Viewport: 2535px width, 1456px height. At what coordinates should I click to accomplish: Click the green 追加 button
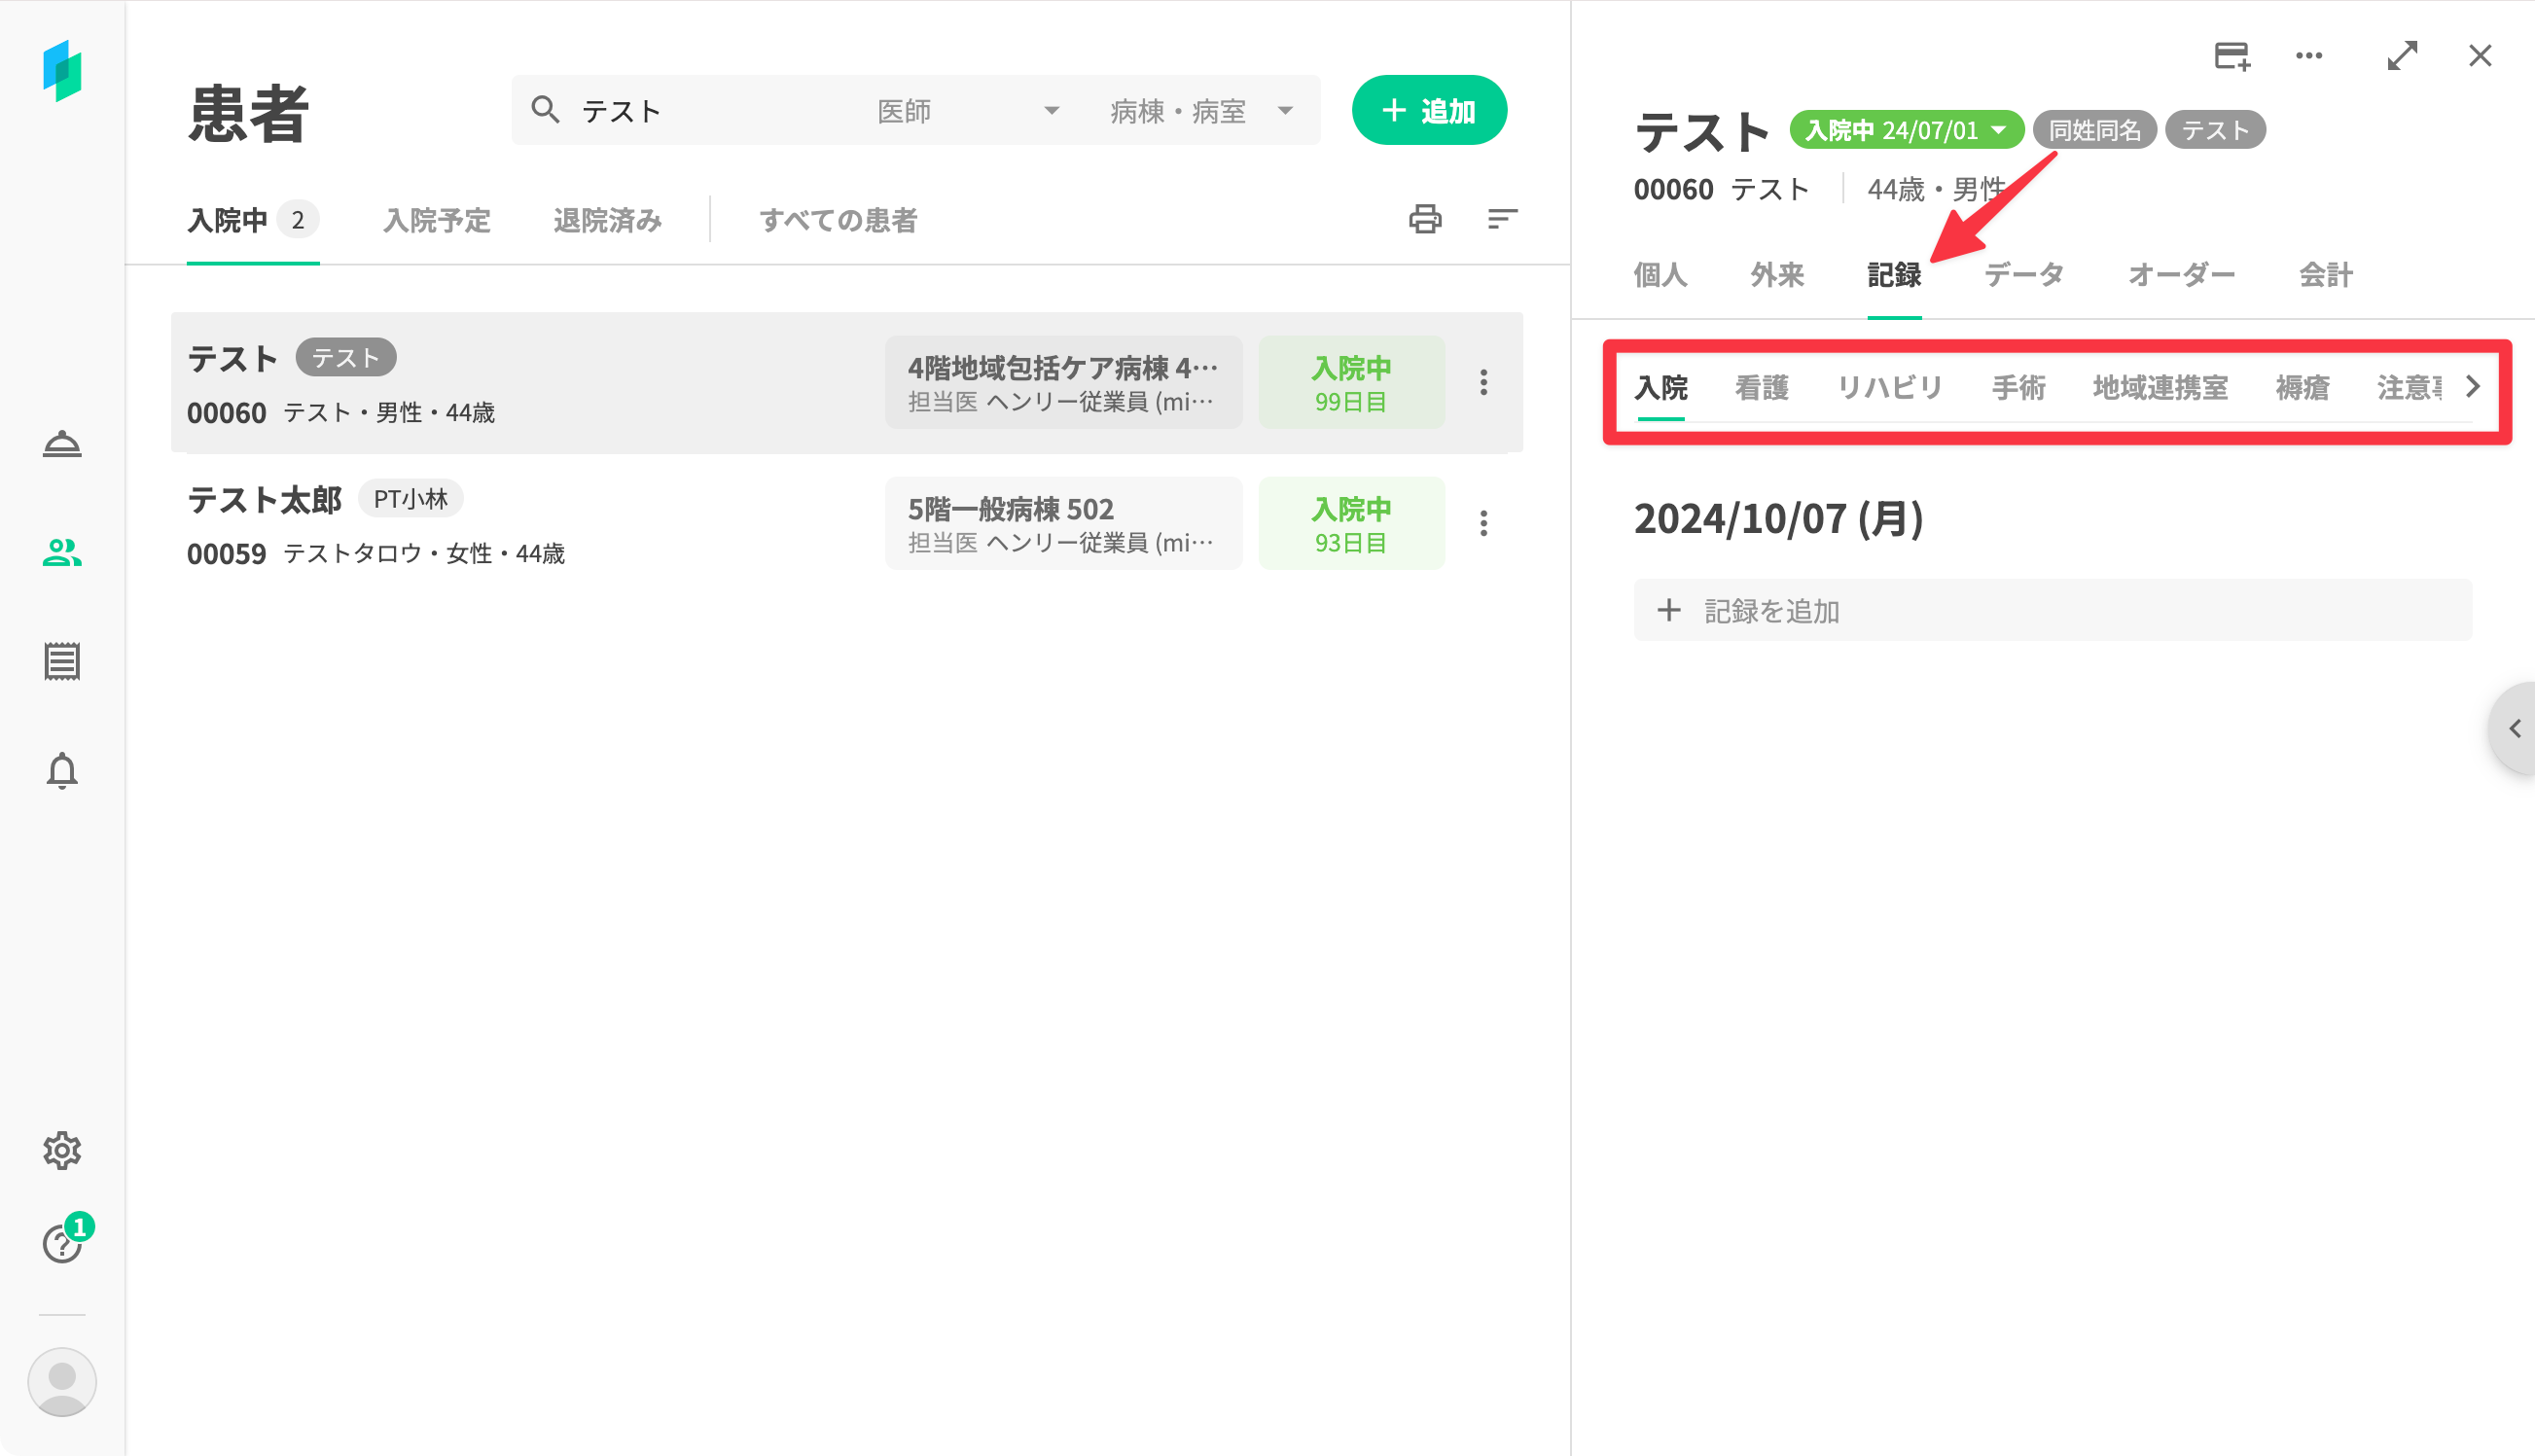[x=1429, y=111]
